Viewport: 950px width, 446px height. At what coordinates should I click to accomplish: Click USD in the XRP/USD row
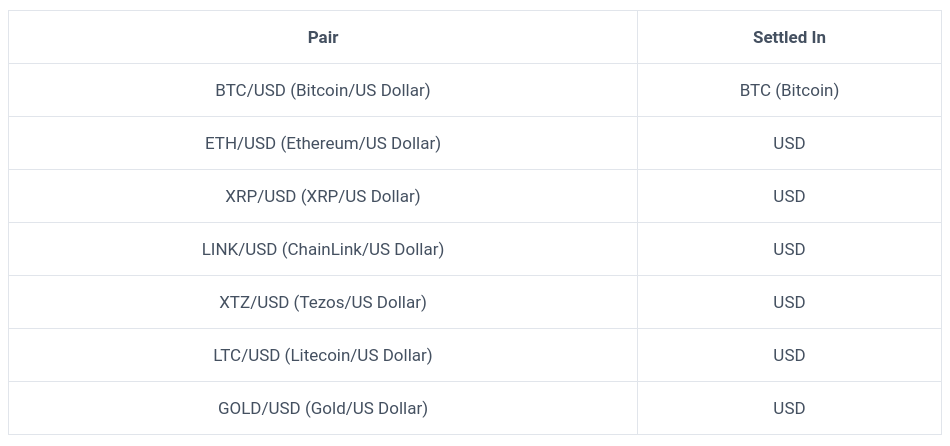click(789, 196)
